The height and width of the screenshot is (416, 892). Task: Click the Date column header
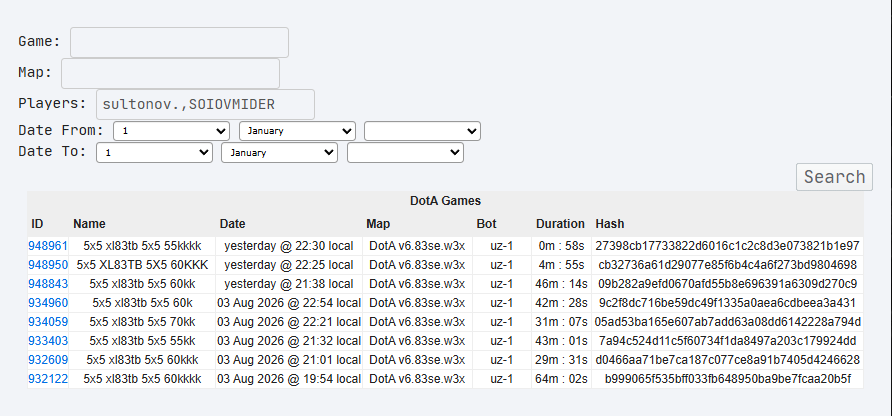[233, 224]
